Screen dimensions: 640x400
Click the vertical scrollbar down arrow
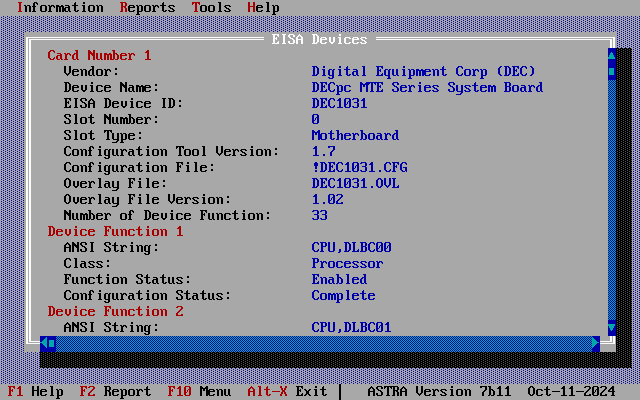[611, 327]
